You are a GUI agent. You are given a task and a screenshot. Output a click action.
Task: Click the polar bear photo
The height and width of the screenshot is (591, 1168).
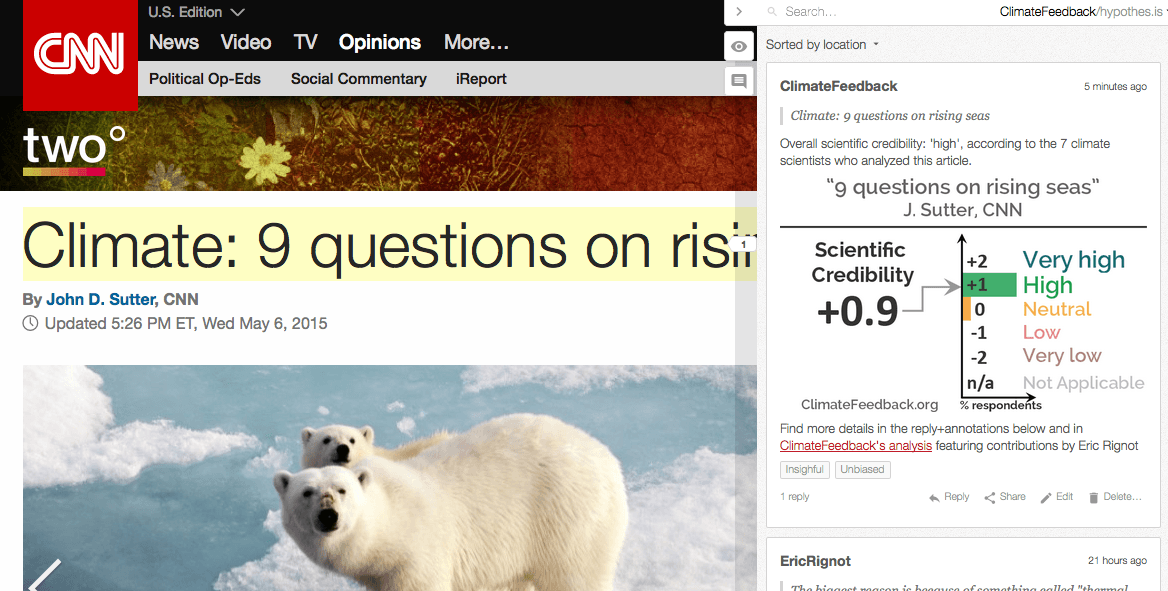pos(390,478)
